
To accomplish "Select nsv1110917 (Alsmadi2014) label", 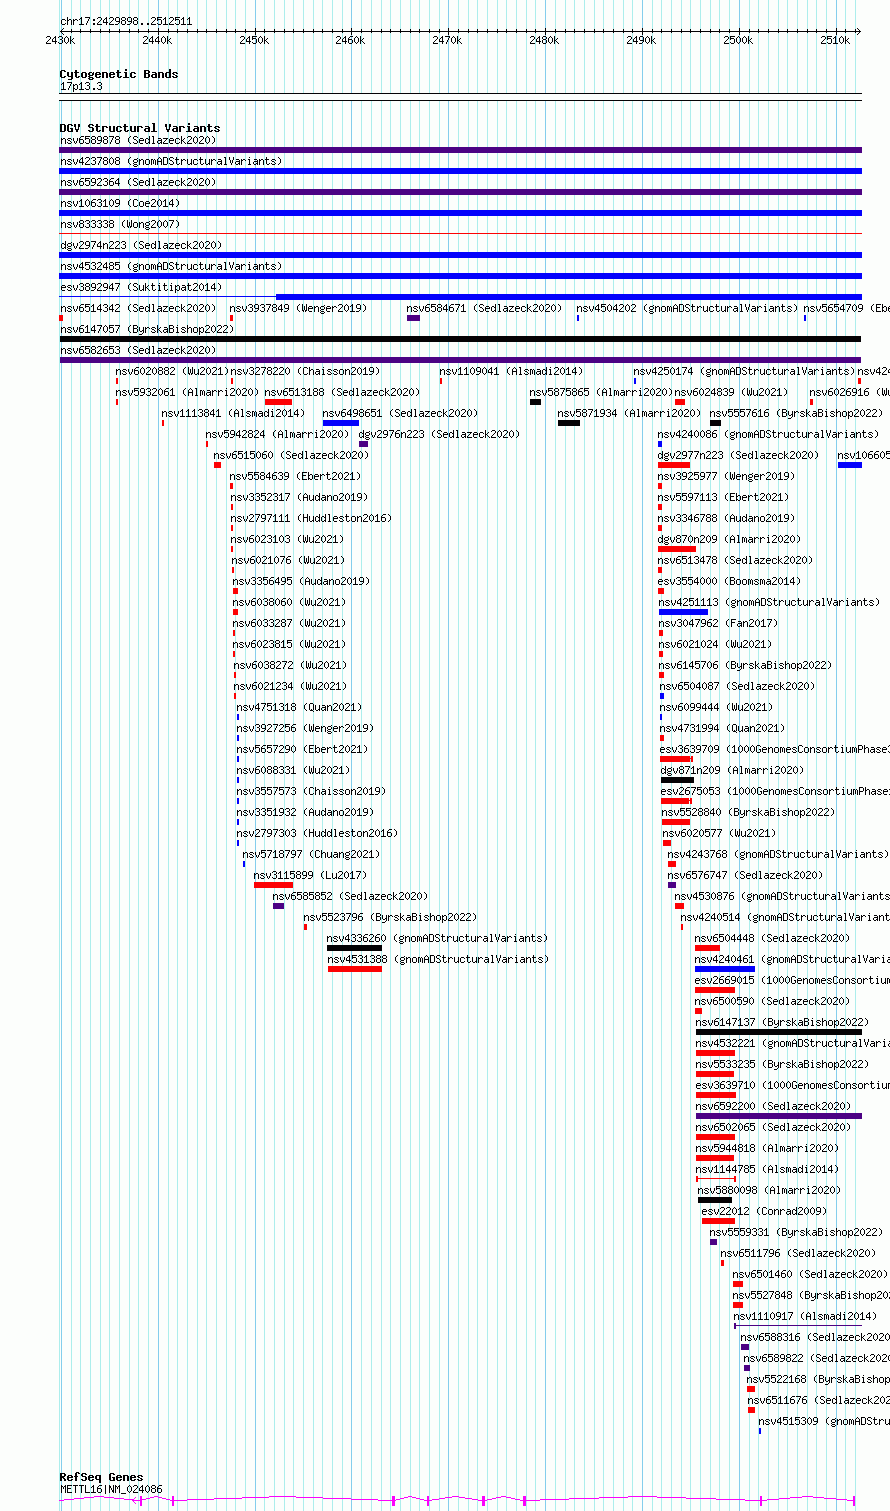I will (806, 1317).
